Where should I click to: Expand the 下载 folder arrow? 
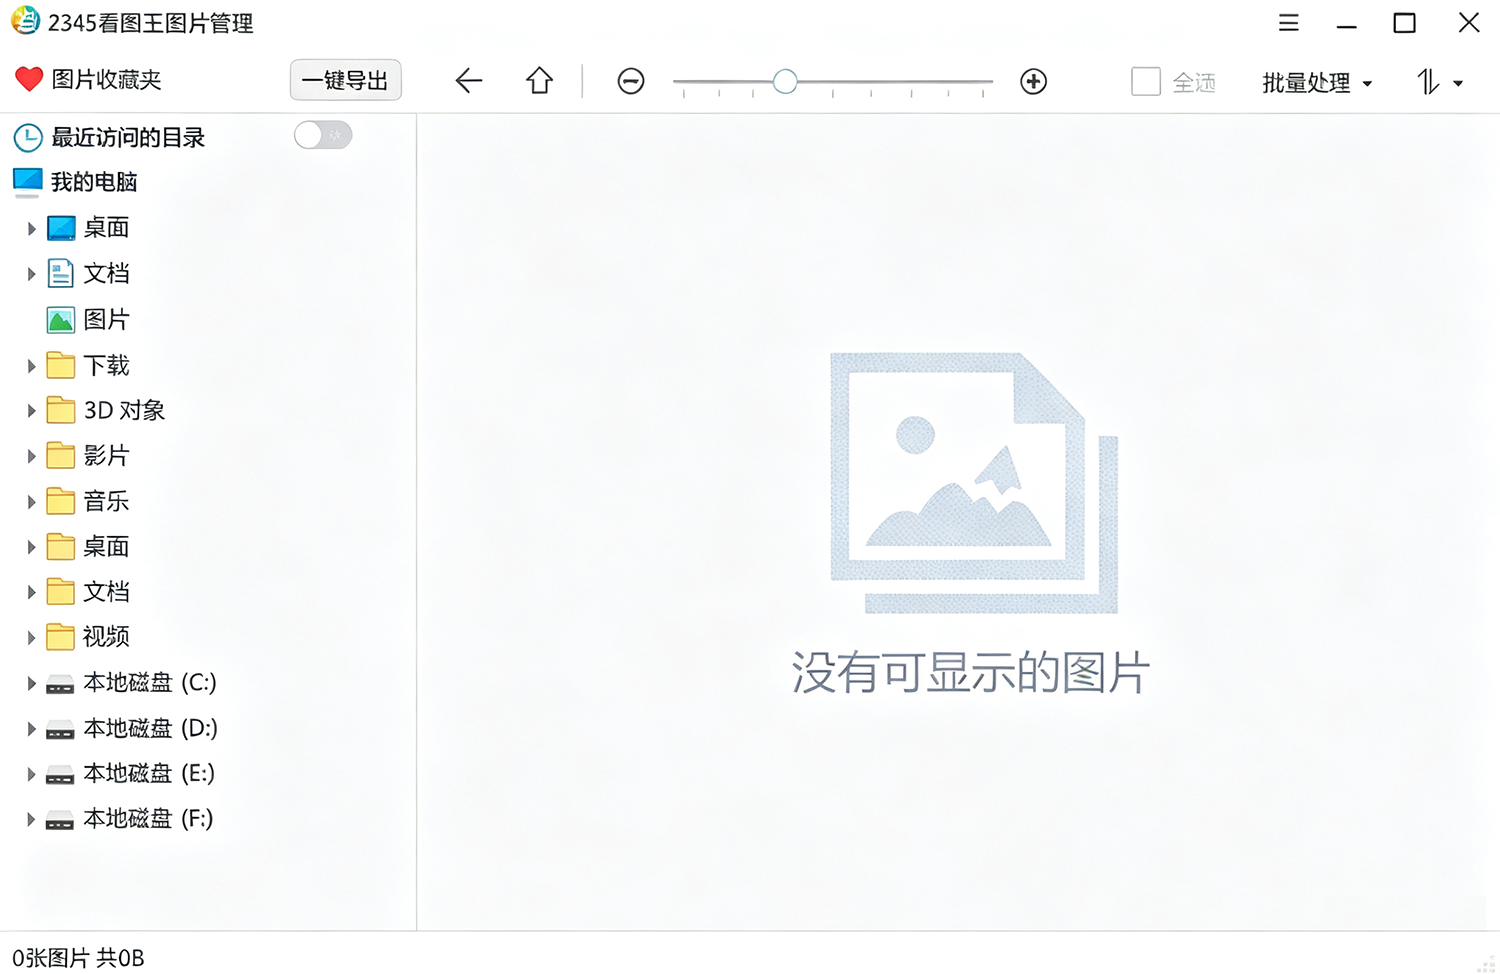click(x=31, y=366)
